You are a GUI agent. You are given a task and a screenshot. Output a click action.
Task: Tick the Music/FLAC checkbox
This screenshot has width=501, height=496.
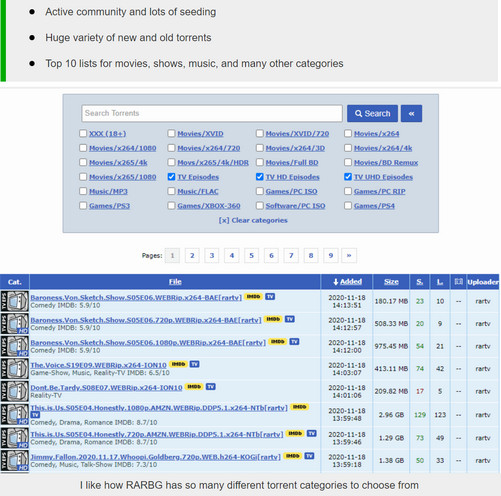click(171, 191)
